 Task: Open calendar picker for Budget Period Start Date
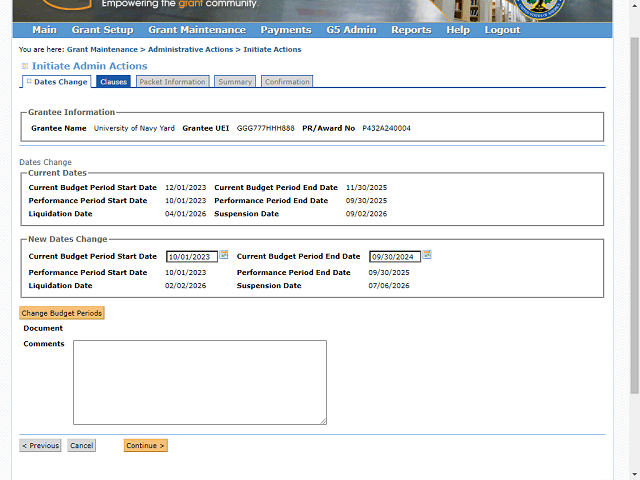coord(224,255)
